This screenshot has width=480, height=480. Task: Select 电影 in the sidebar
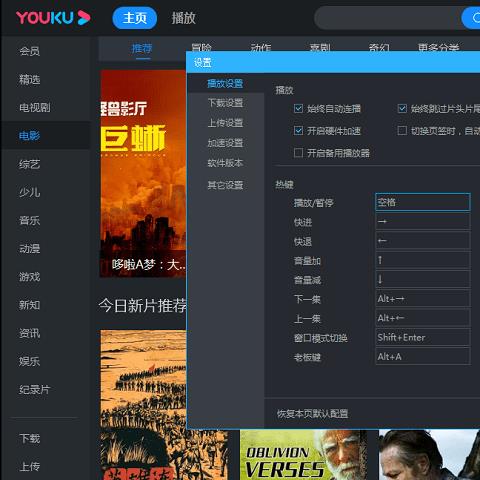click(30, 136)
